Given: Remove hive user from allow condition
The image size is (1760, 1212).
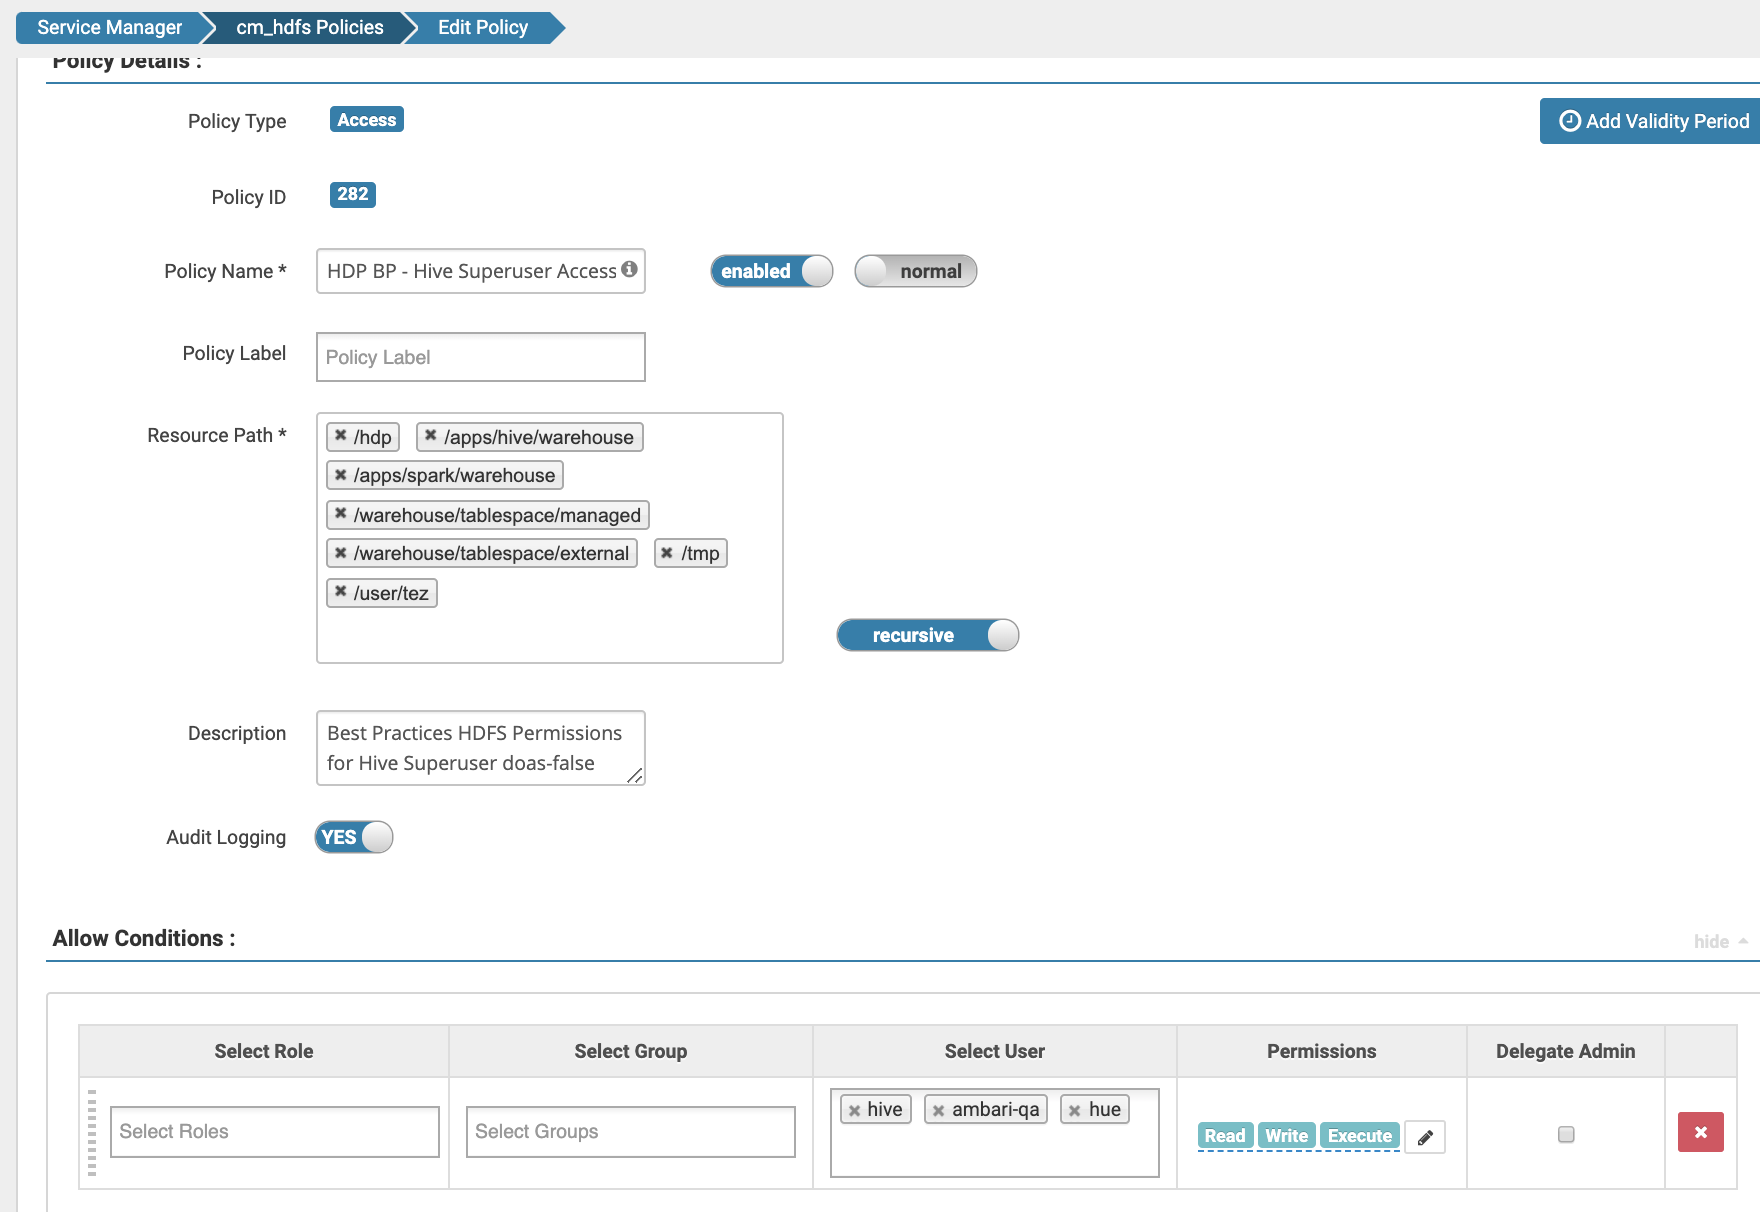Looking at the screenshot, I should tap(854, 1110).
